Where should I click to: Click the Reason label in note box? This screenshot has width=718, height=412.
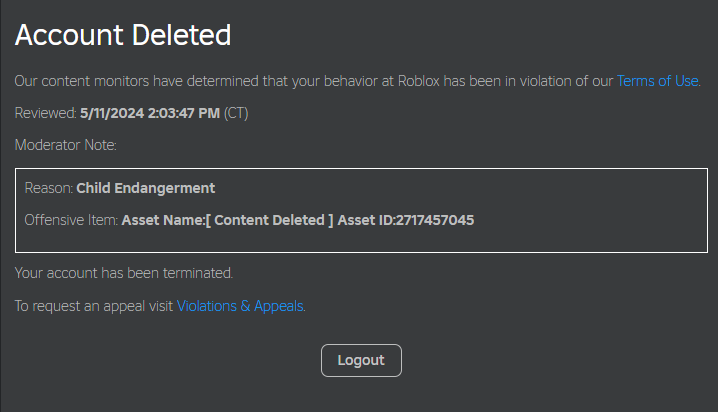(49, 188)
